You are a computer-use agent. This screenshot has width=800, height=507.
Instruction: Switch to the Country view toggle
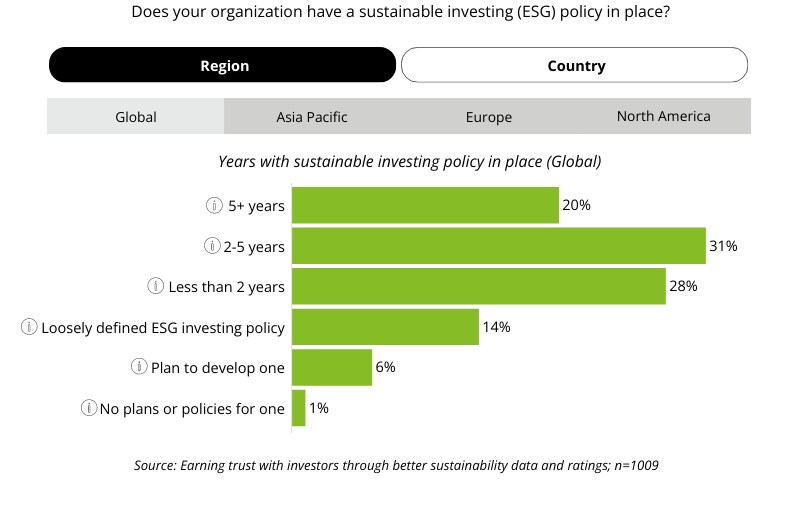tap(575, 66)
